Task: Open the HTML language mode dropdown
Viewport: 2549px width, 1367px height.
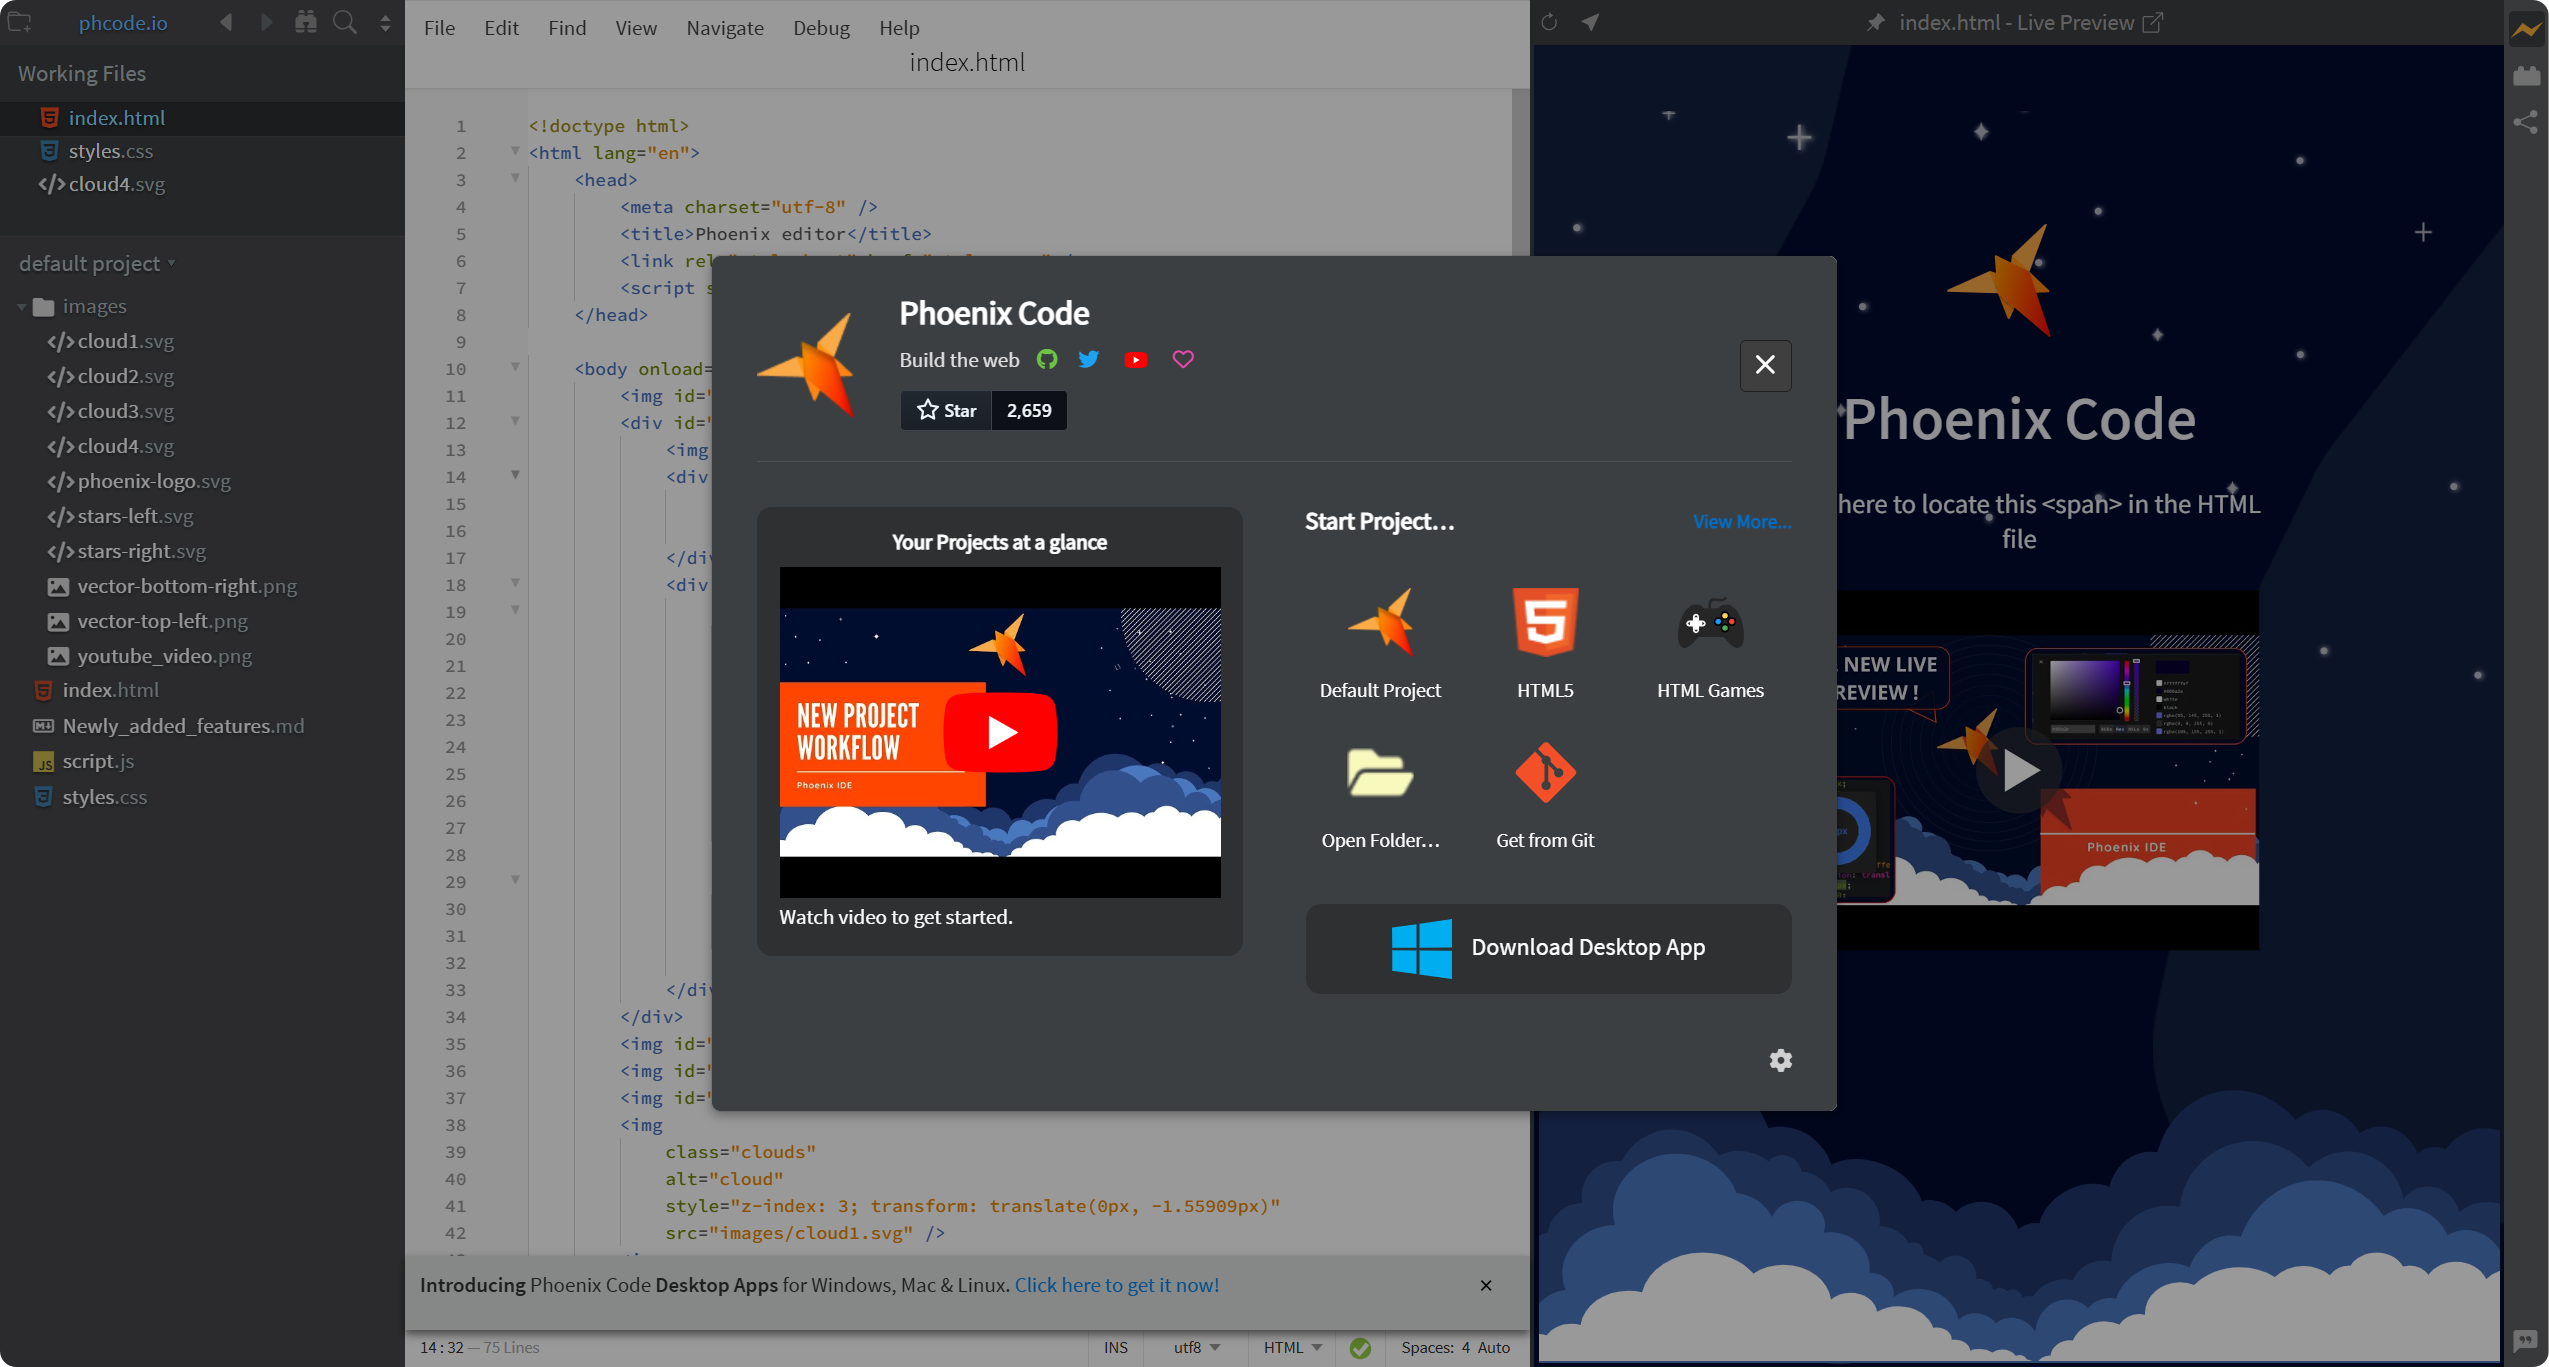Action: 1292,1347
